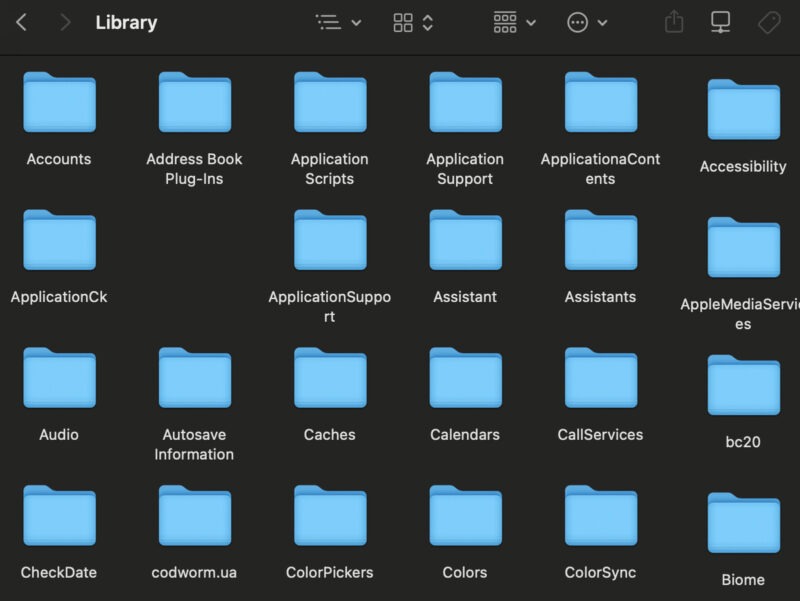Screen dimensions: 800x601
Task: Open the Accounts folder
Action: click(58, 102)
